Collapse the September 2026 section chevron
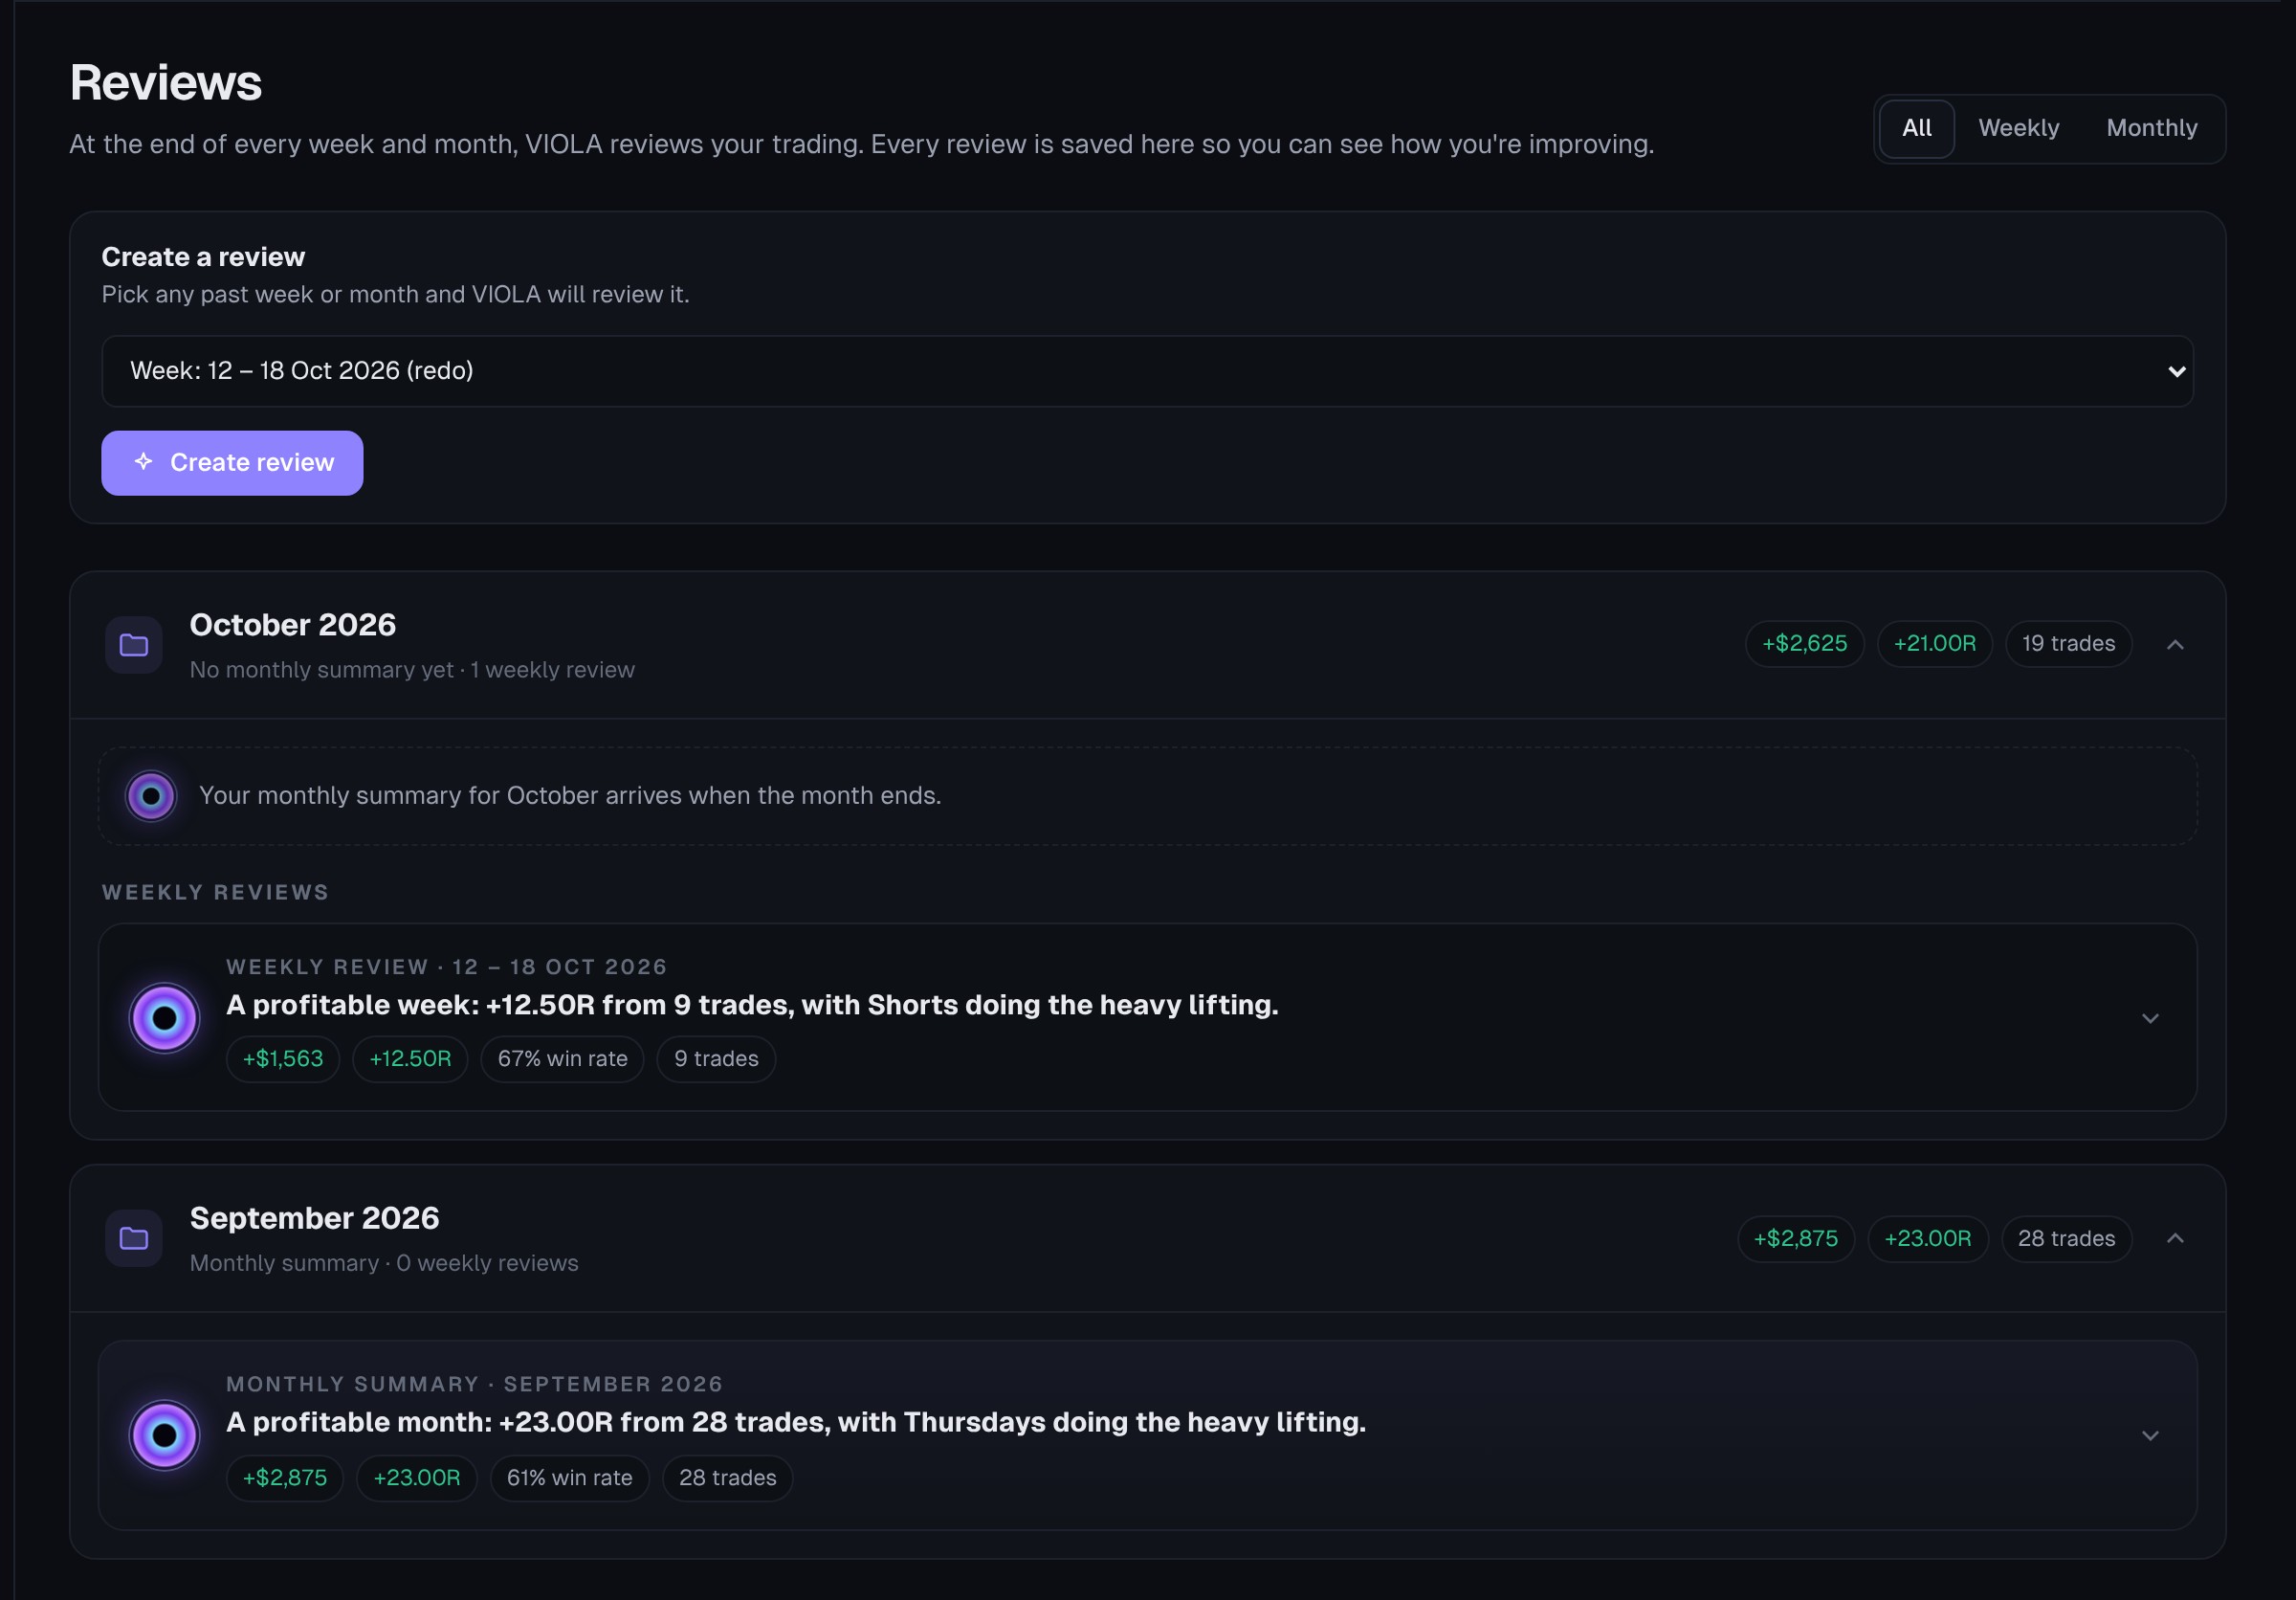Image resolution: width=2296 pixels, height=1600 pixels. (2175, 1239)
